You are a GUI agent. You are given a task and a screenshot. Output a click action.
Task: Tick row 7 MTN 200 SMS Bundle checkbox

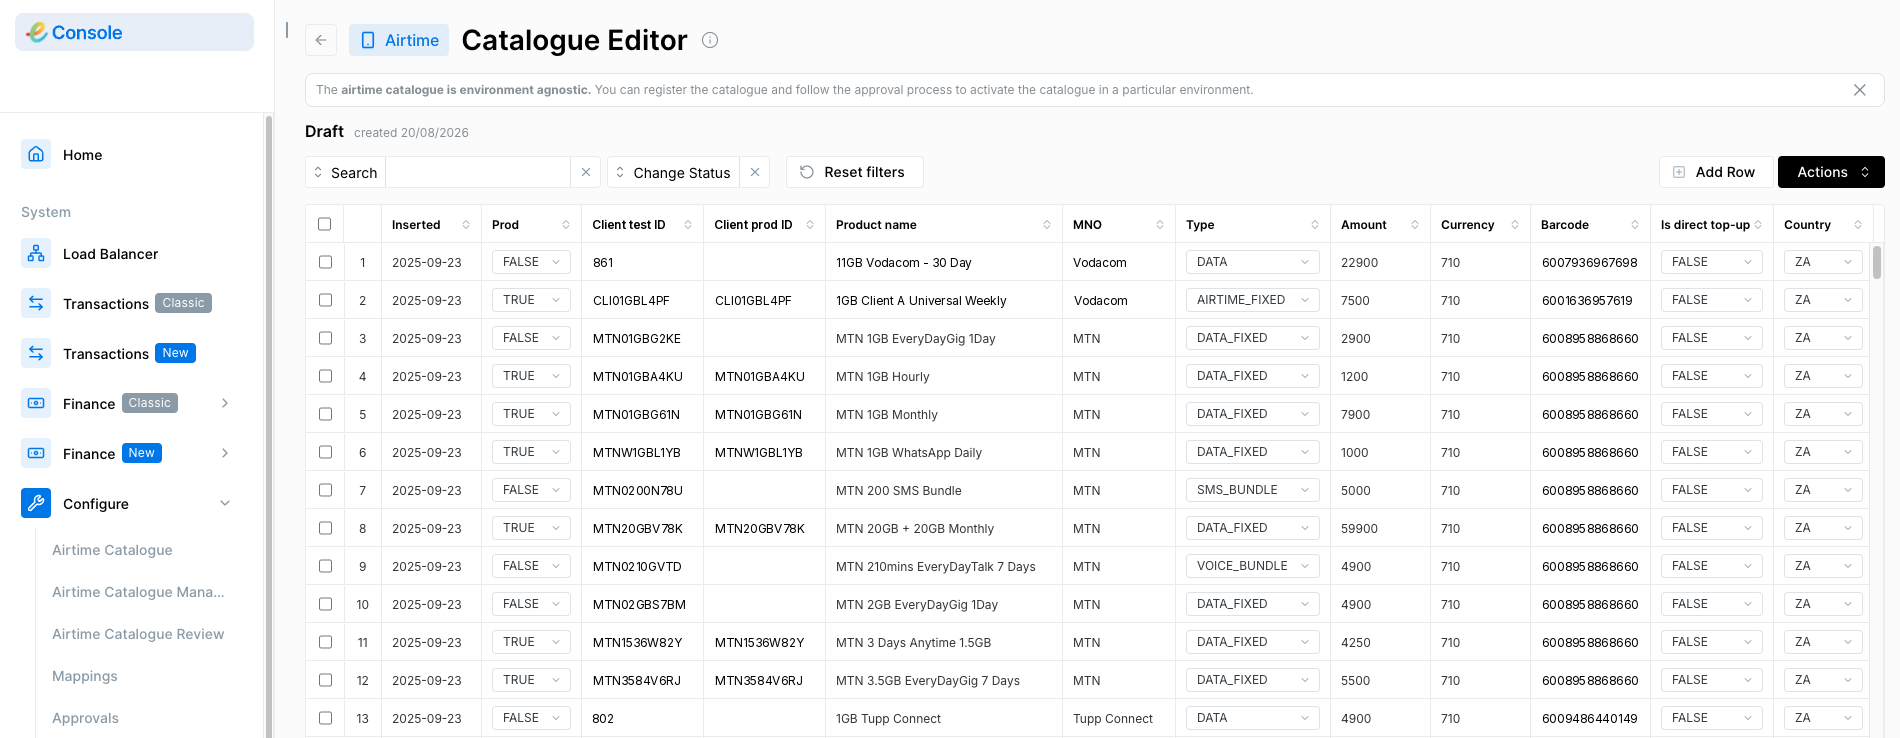click(x=325, y=490)
